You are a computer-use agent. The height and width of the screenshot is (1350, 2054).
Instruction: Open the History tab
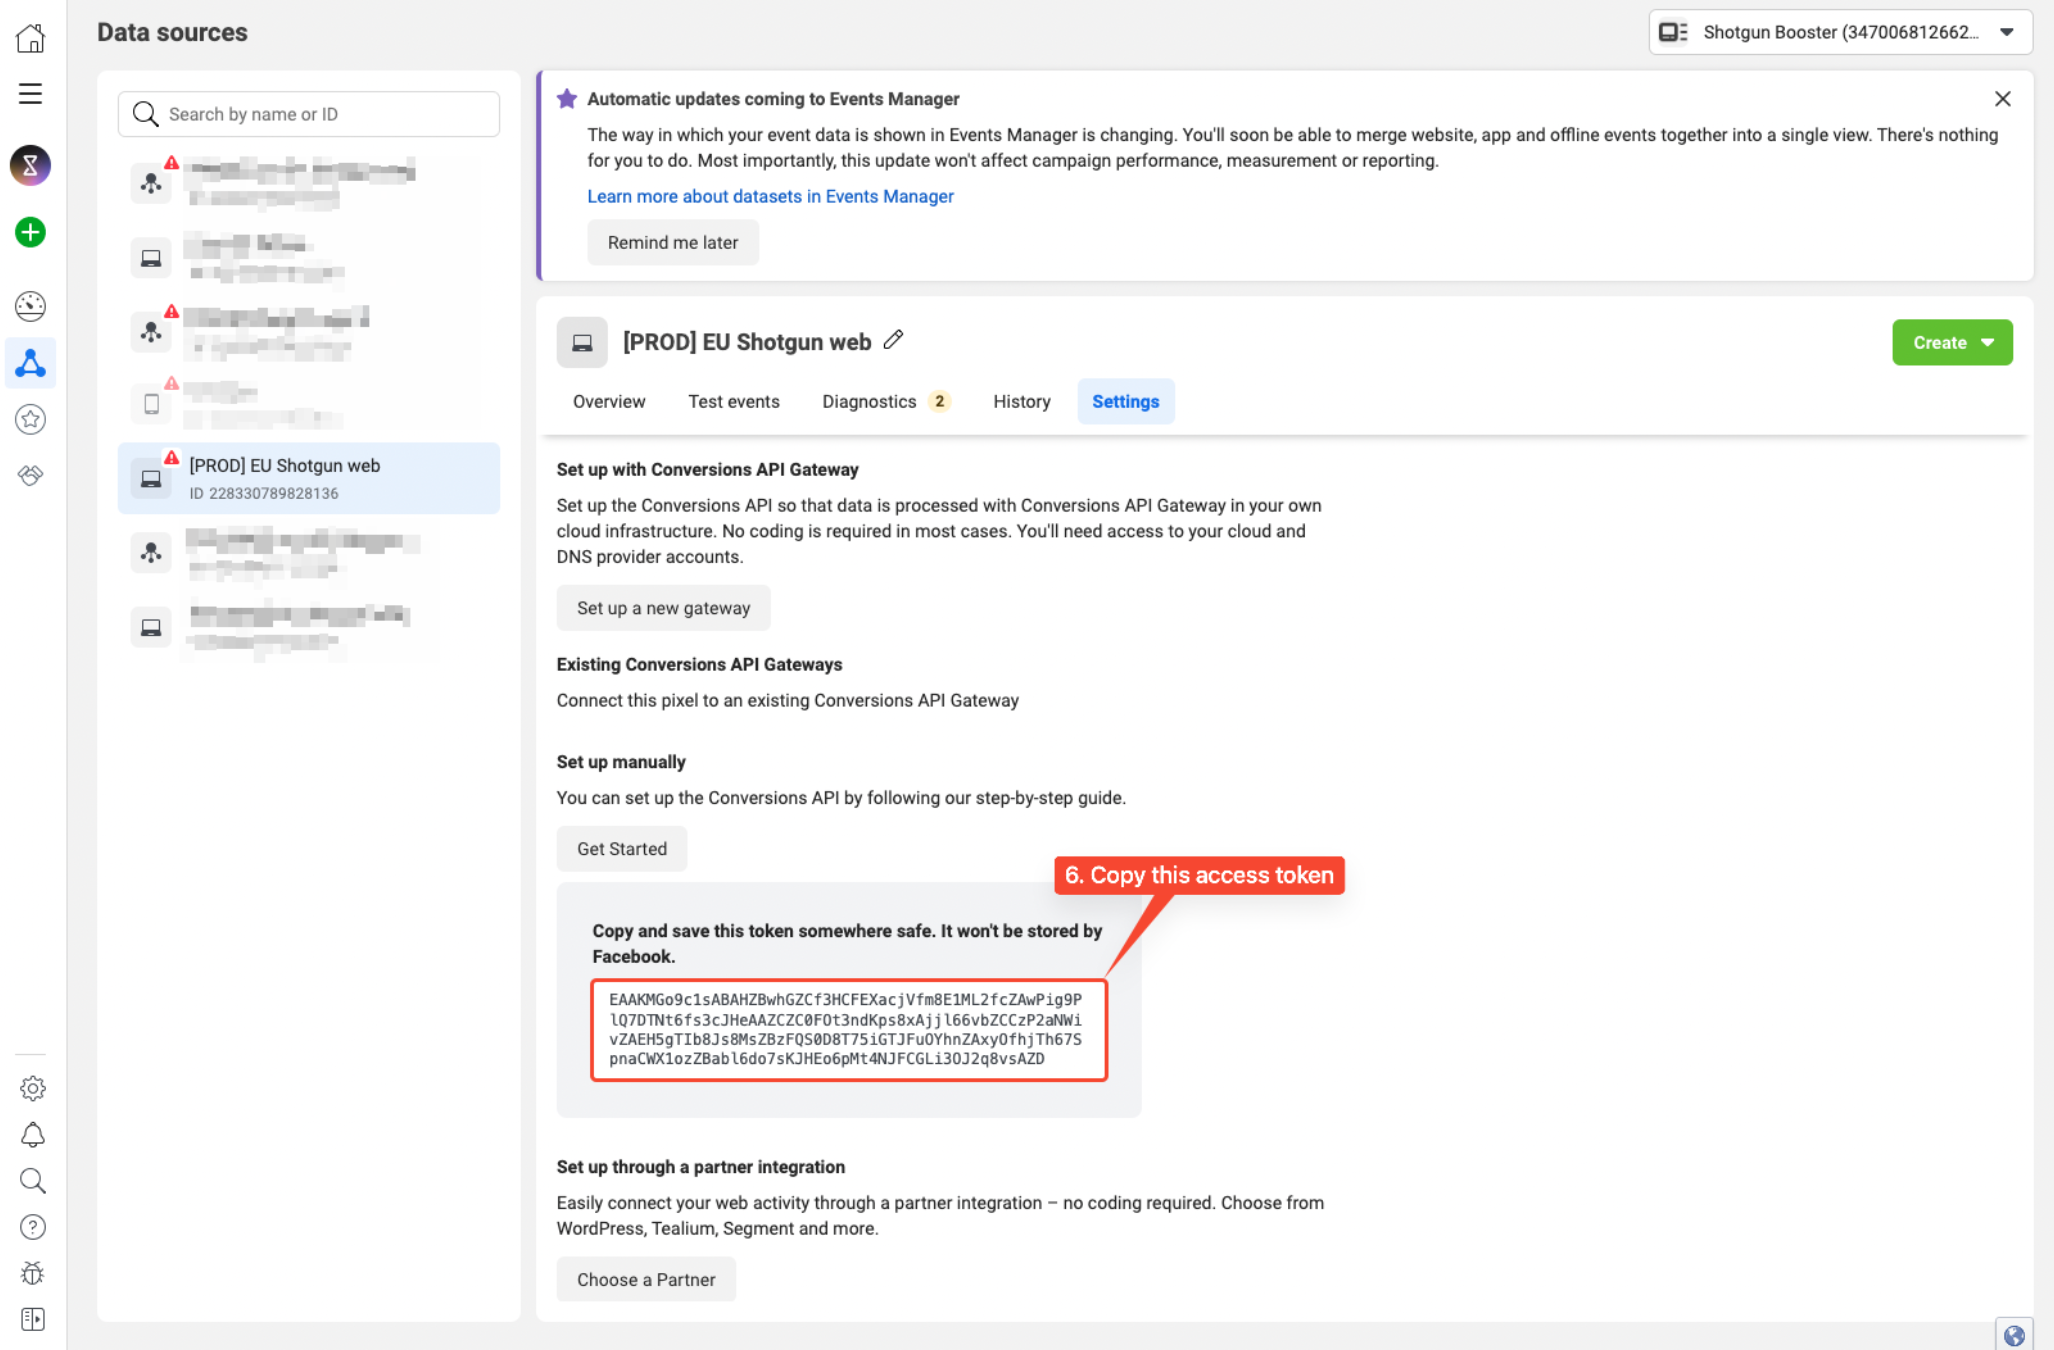click(1022, 401)
